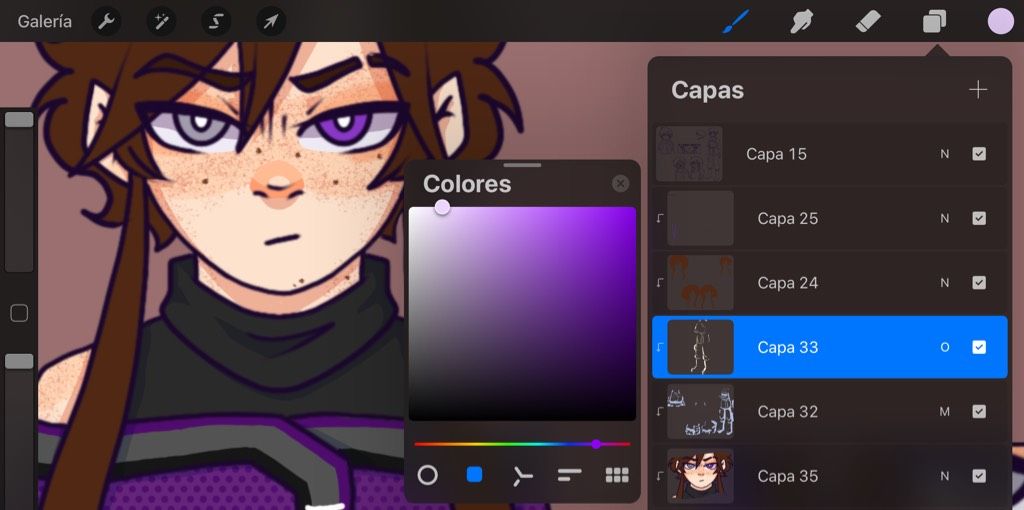1024x510 pixels.
Task: Return to Galería
Action: tap(44, 22)
